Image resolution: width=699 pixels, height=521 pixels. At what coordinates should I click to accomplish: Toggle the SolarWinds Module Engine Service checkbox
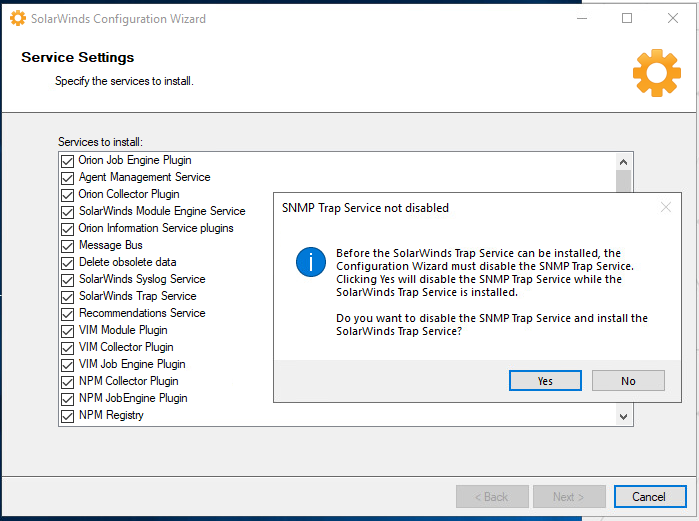67,212
